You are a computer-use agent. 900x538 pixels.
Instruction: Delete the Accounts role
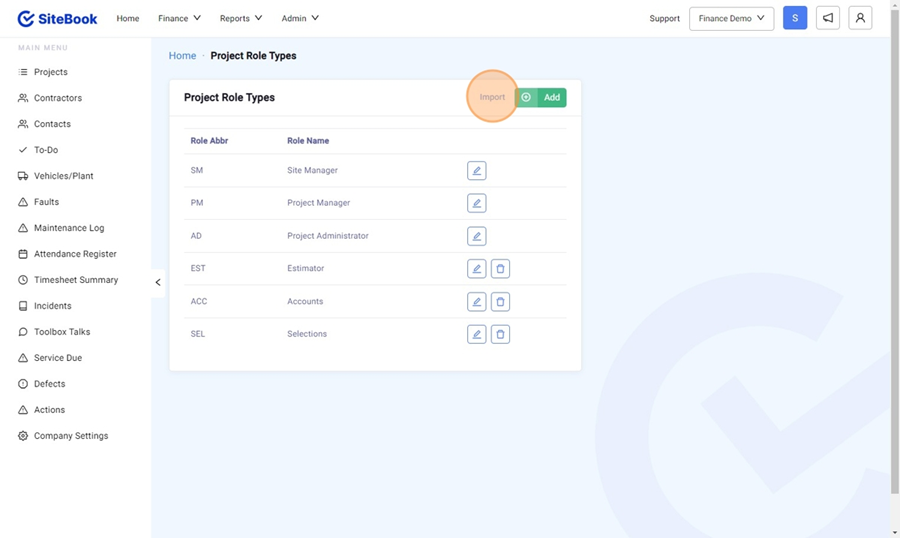pyautogui.click(x=500, y=302)
